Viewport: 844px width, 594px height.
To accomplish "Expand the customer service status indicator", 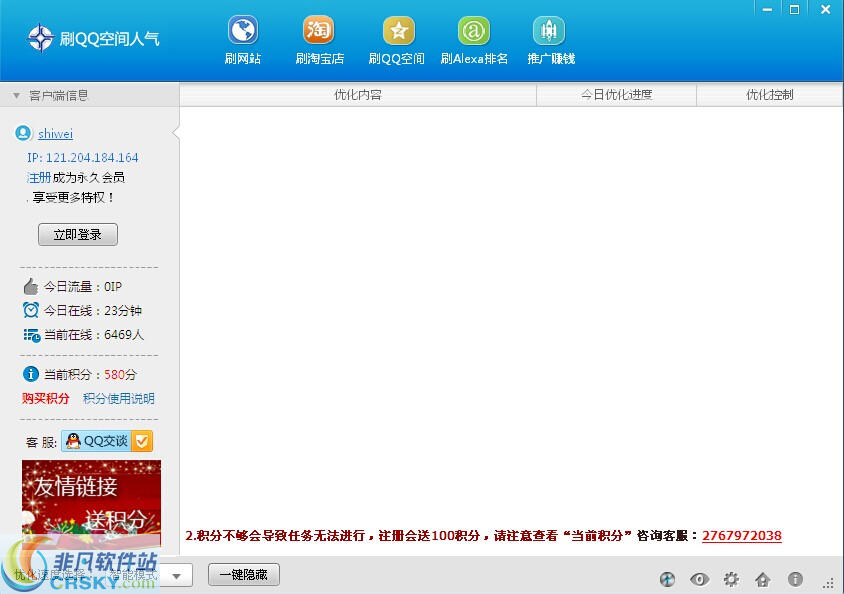I will [142, 440].
